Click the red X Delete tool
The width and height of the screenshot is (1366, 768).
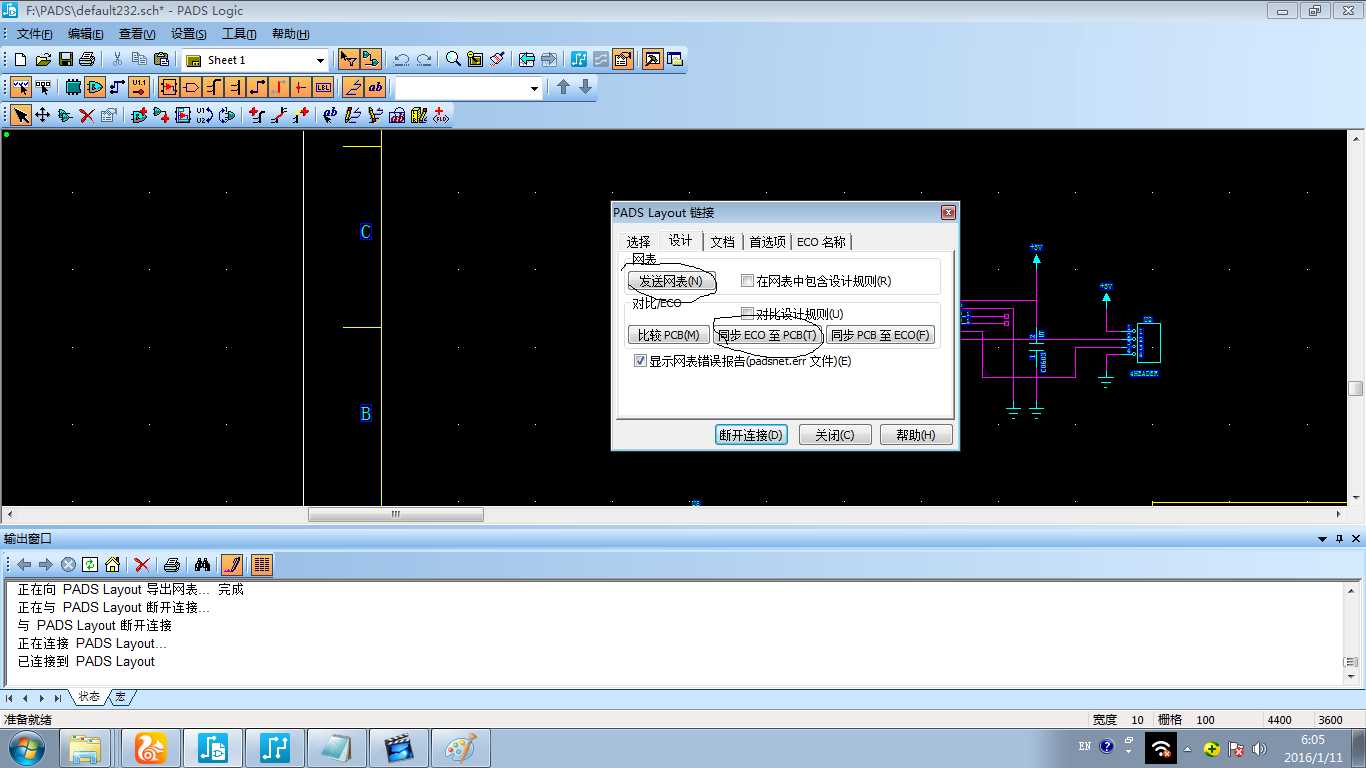[87, 116]
